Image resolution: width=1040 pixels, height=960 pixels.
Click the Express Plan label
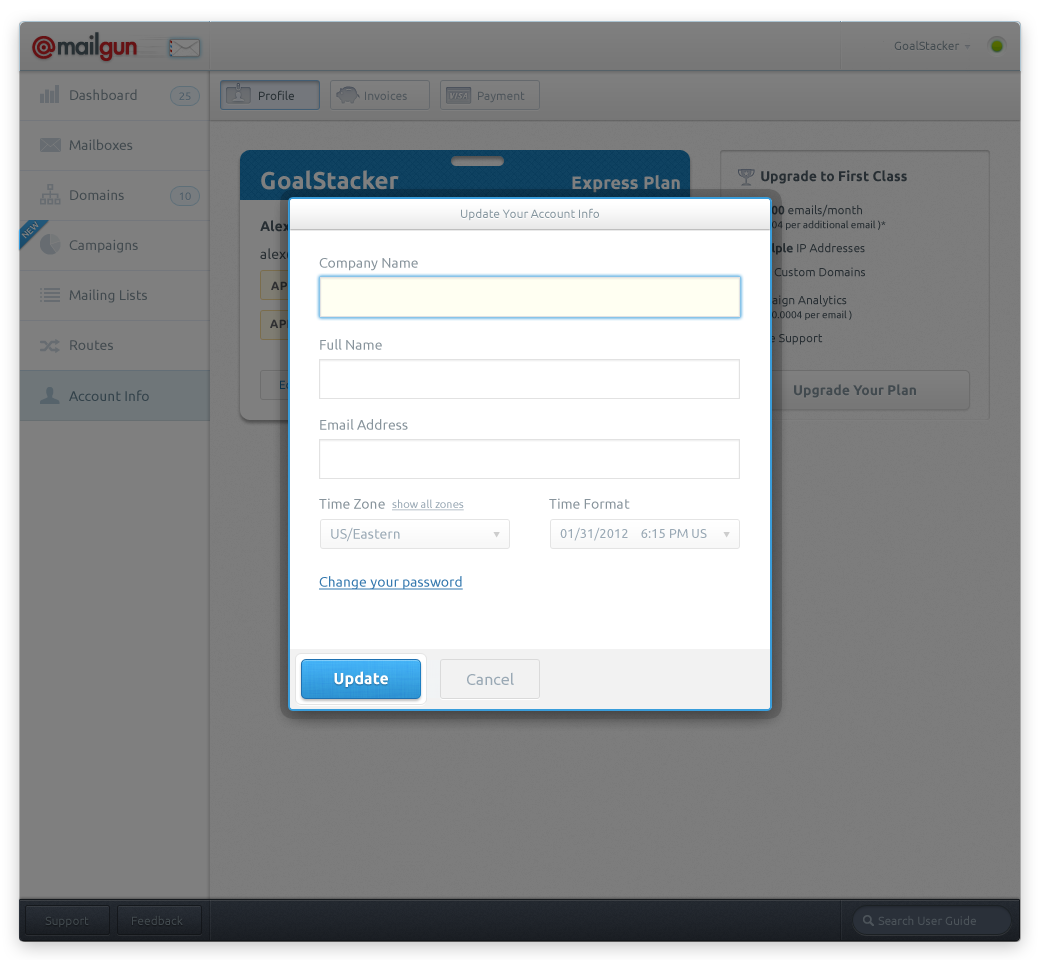tap(625, 183)
